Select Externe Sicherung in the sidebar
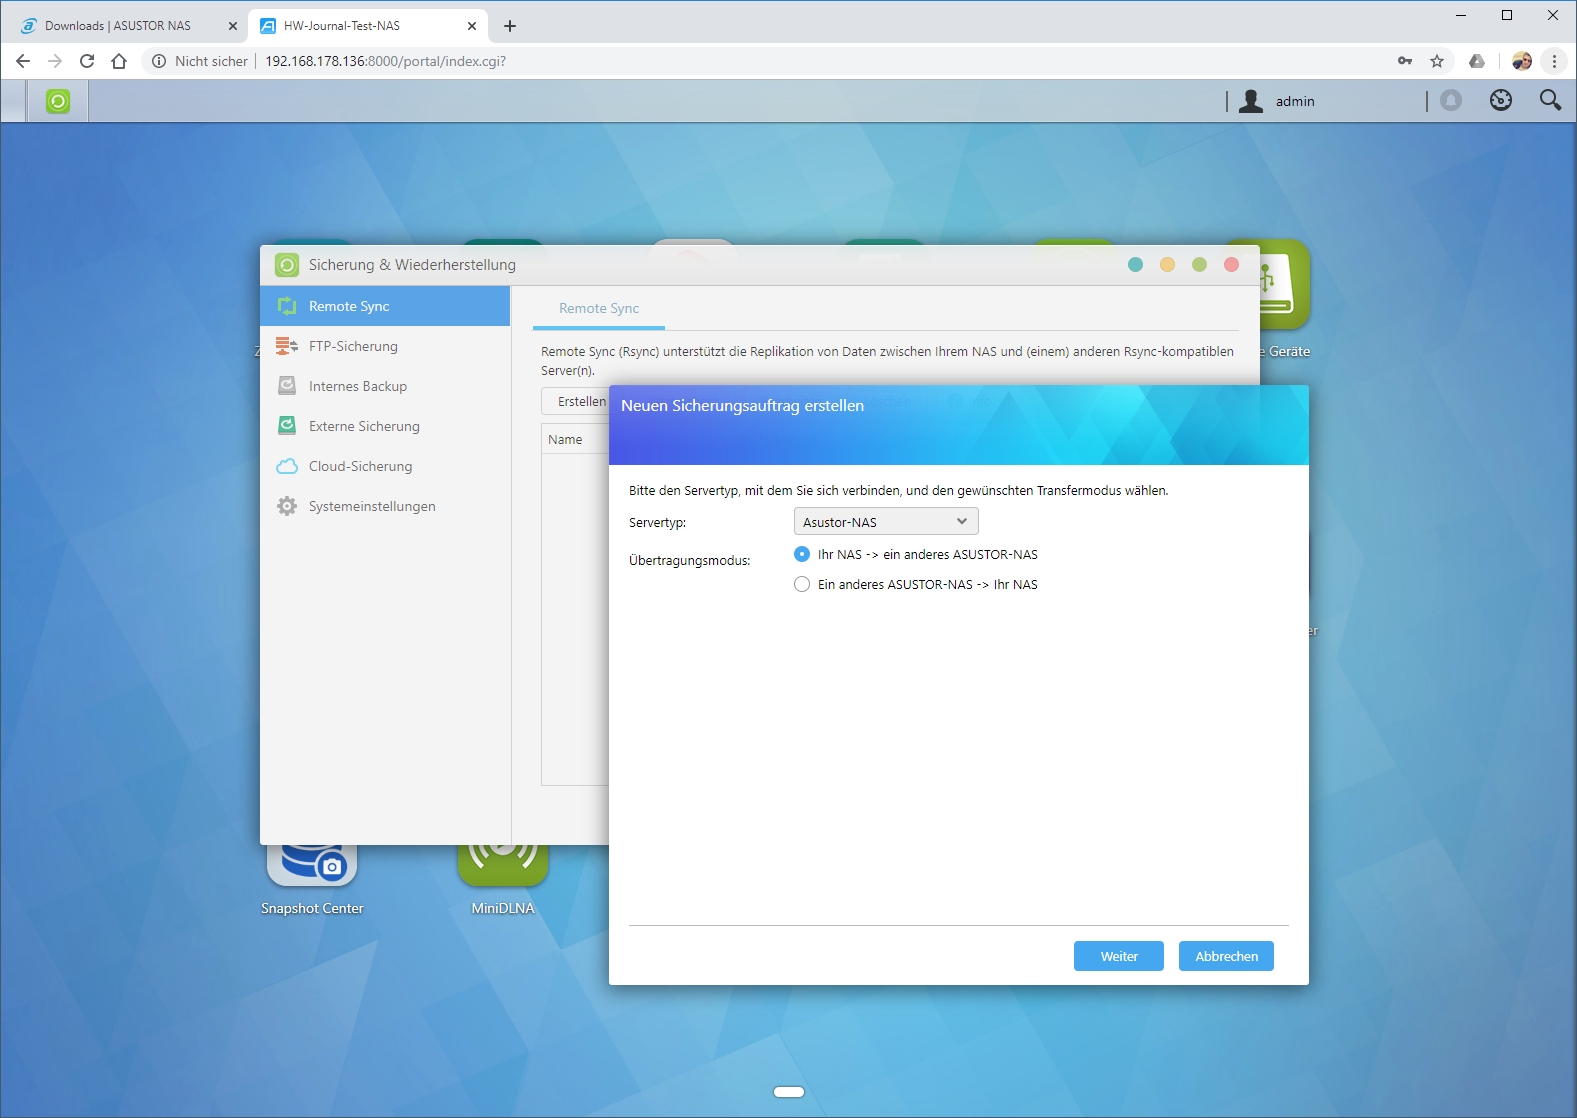Screen dimensions: 1577x1118 click(385, 426)
